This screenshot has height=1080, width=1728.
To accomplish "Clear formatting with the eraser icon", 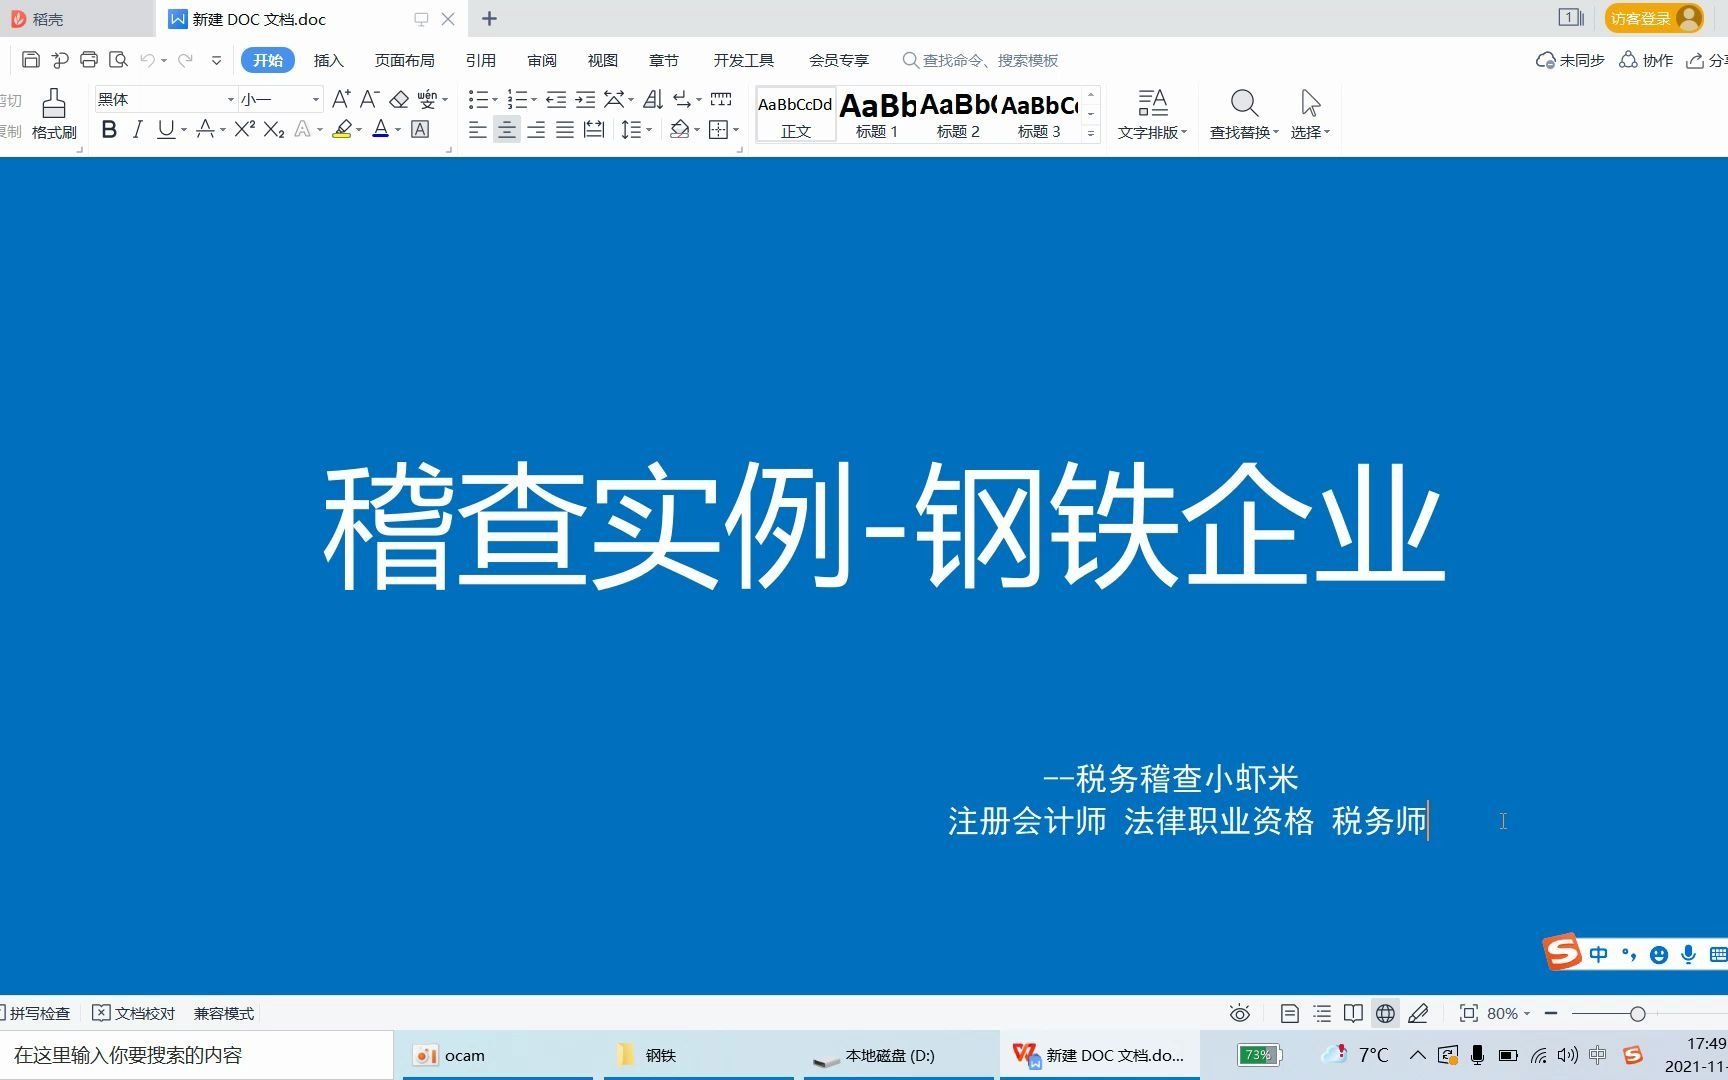I will (399, 99).
